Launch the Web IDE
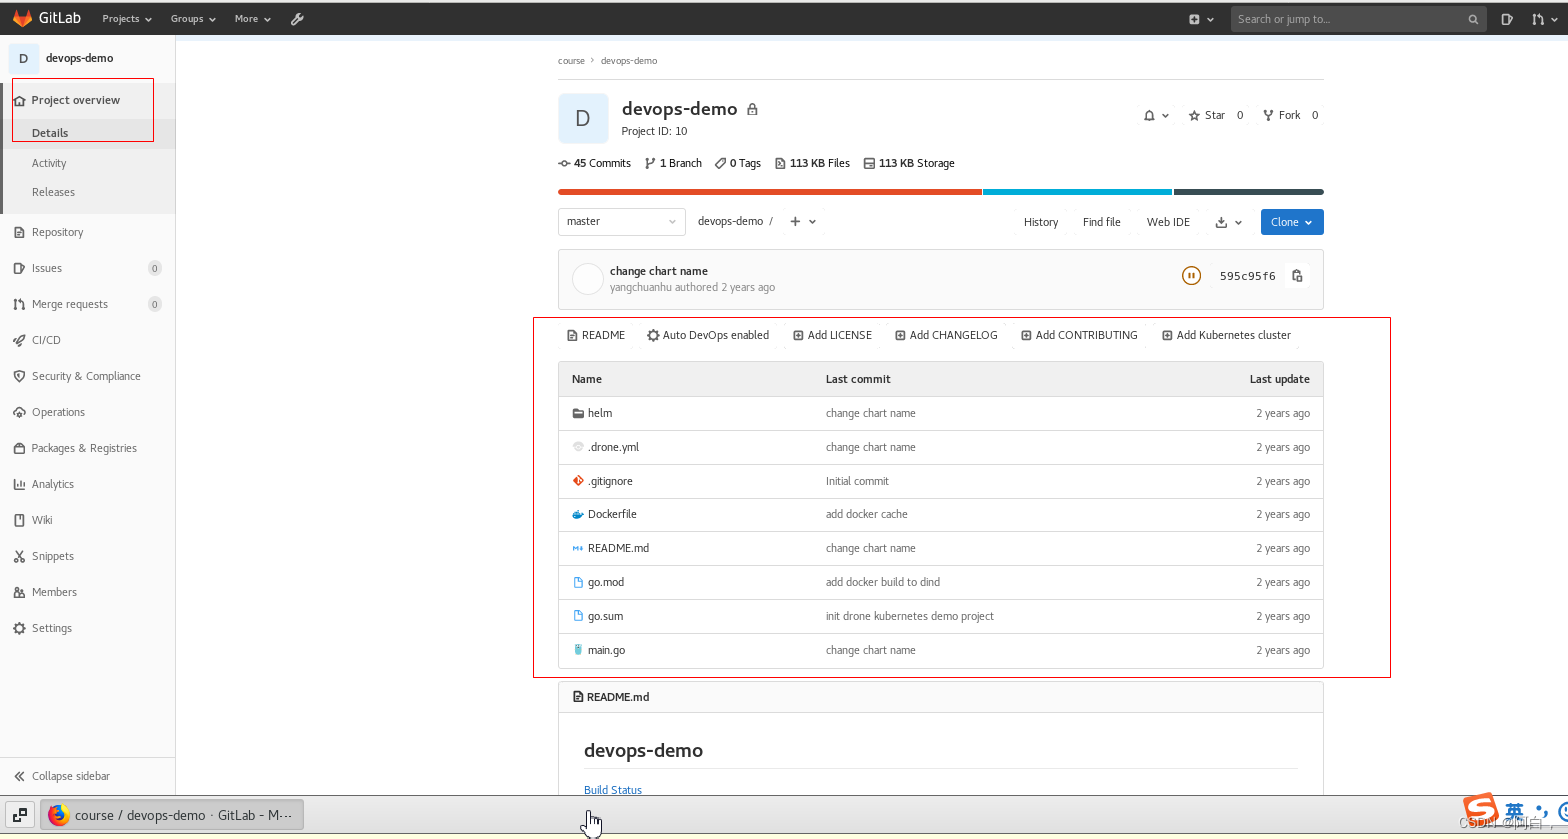Screen dimensions: 1568x839 click(x=1168, y=222)
